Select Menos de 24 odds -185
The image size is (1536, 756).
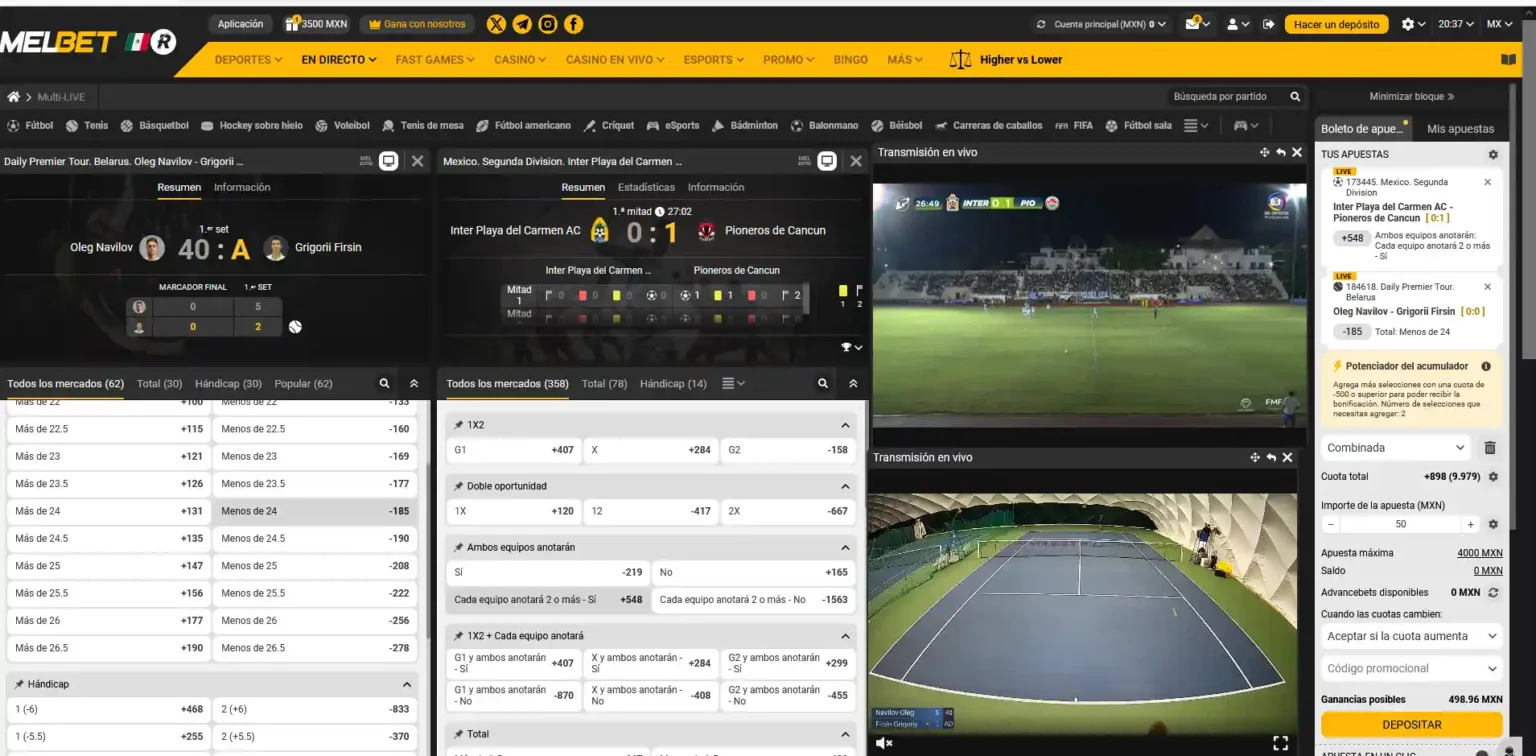(x=315, y=511)
